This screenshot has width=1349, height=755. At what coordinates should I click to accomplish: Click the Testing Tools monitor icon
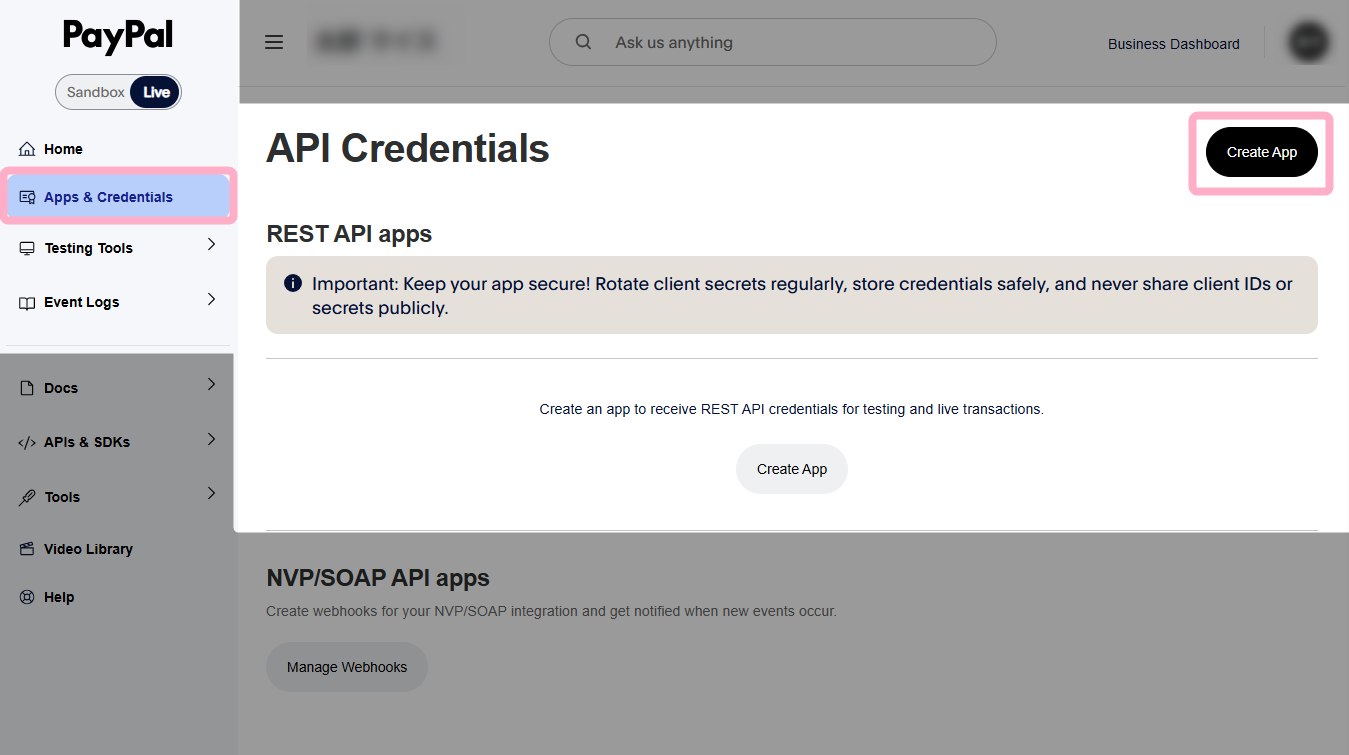[x=27, y=248]
